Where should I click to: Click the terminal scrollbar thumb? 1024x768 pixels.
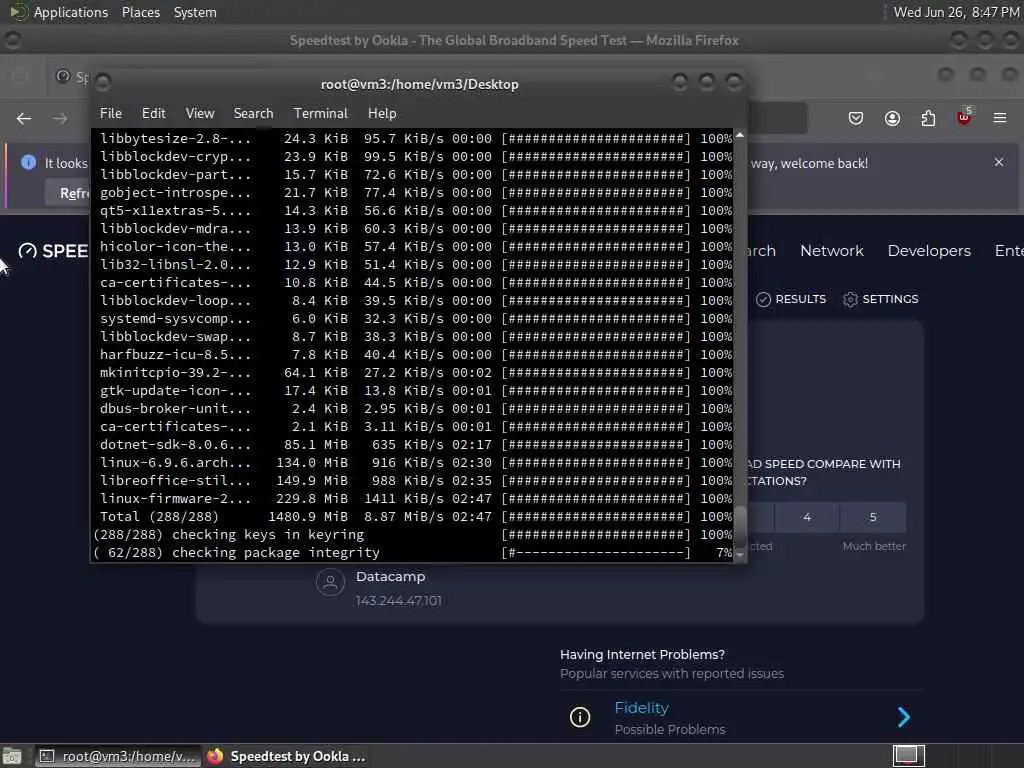[x=739, y=525]
